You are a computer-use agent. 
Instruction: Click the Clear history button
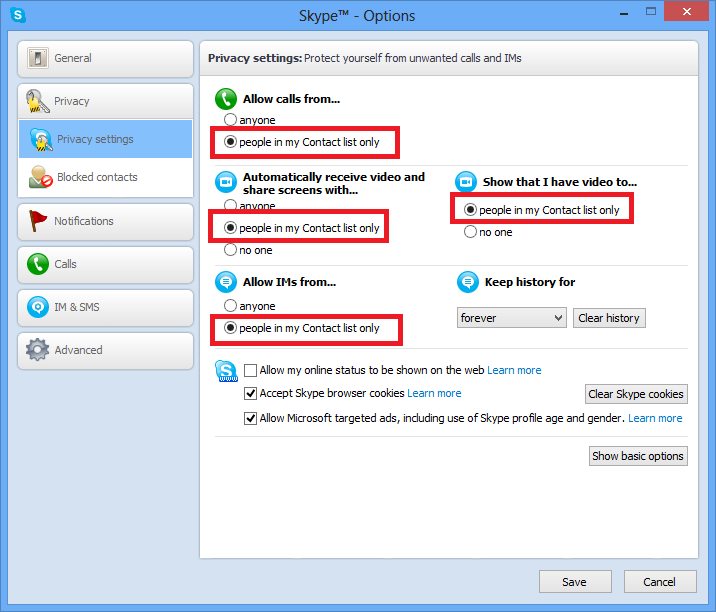(x=609, y=318)
